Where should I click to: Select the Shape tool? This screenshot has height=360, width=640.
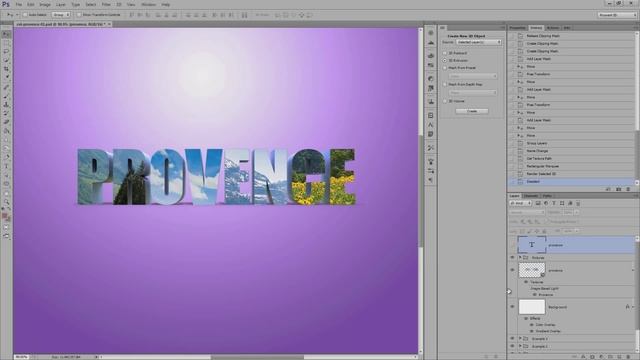click(x=6, y=184)
